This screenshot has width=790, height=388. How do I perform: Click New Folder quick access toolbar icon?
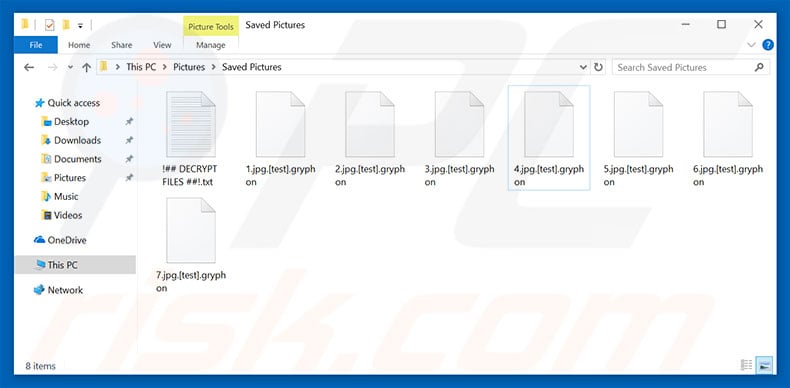pos(65,25)
